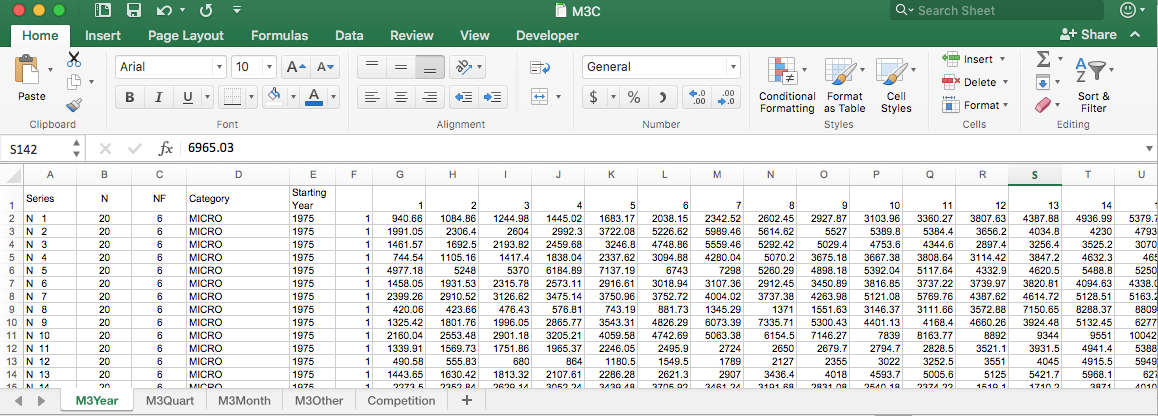Click the Cut scissors icon
This screenshot has height=416, width=1158.
tap(74, 60)
